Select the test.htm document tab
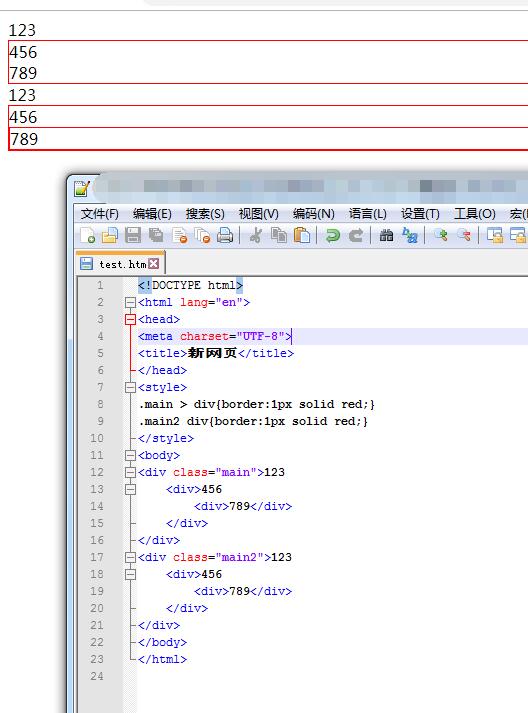 (120, 264)
